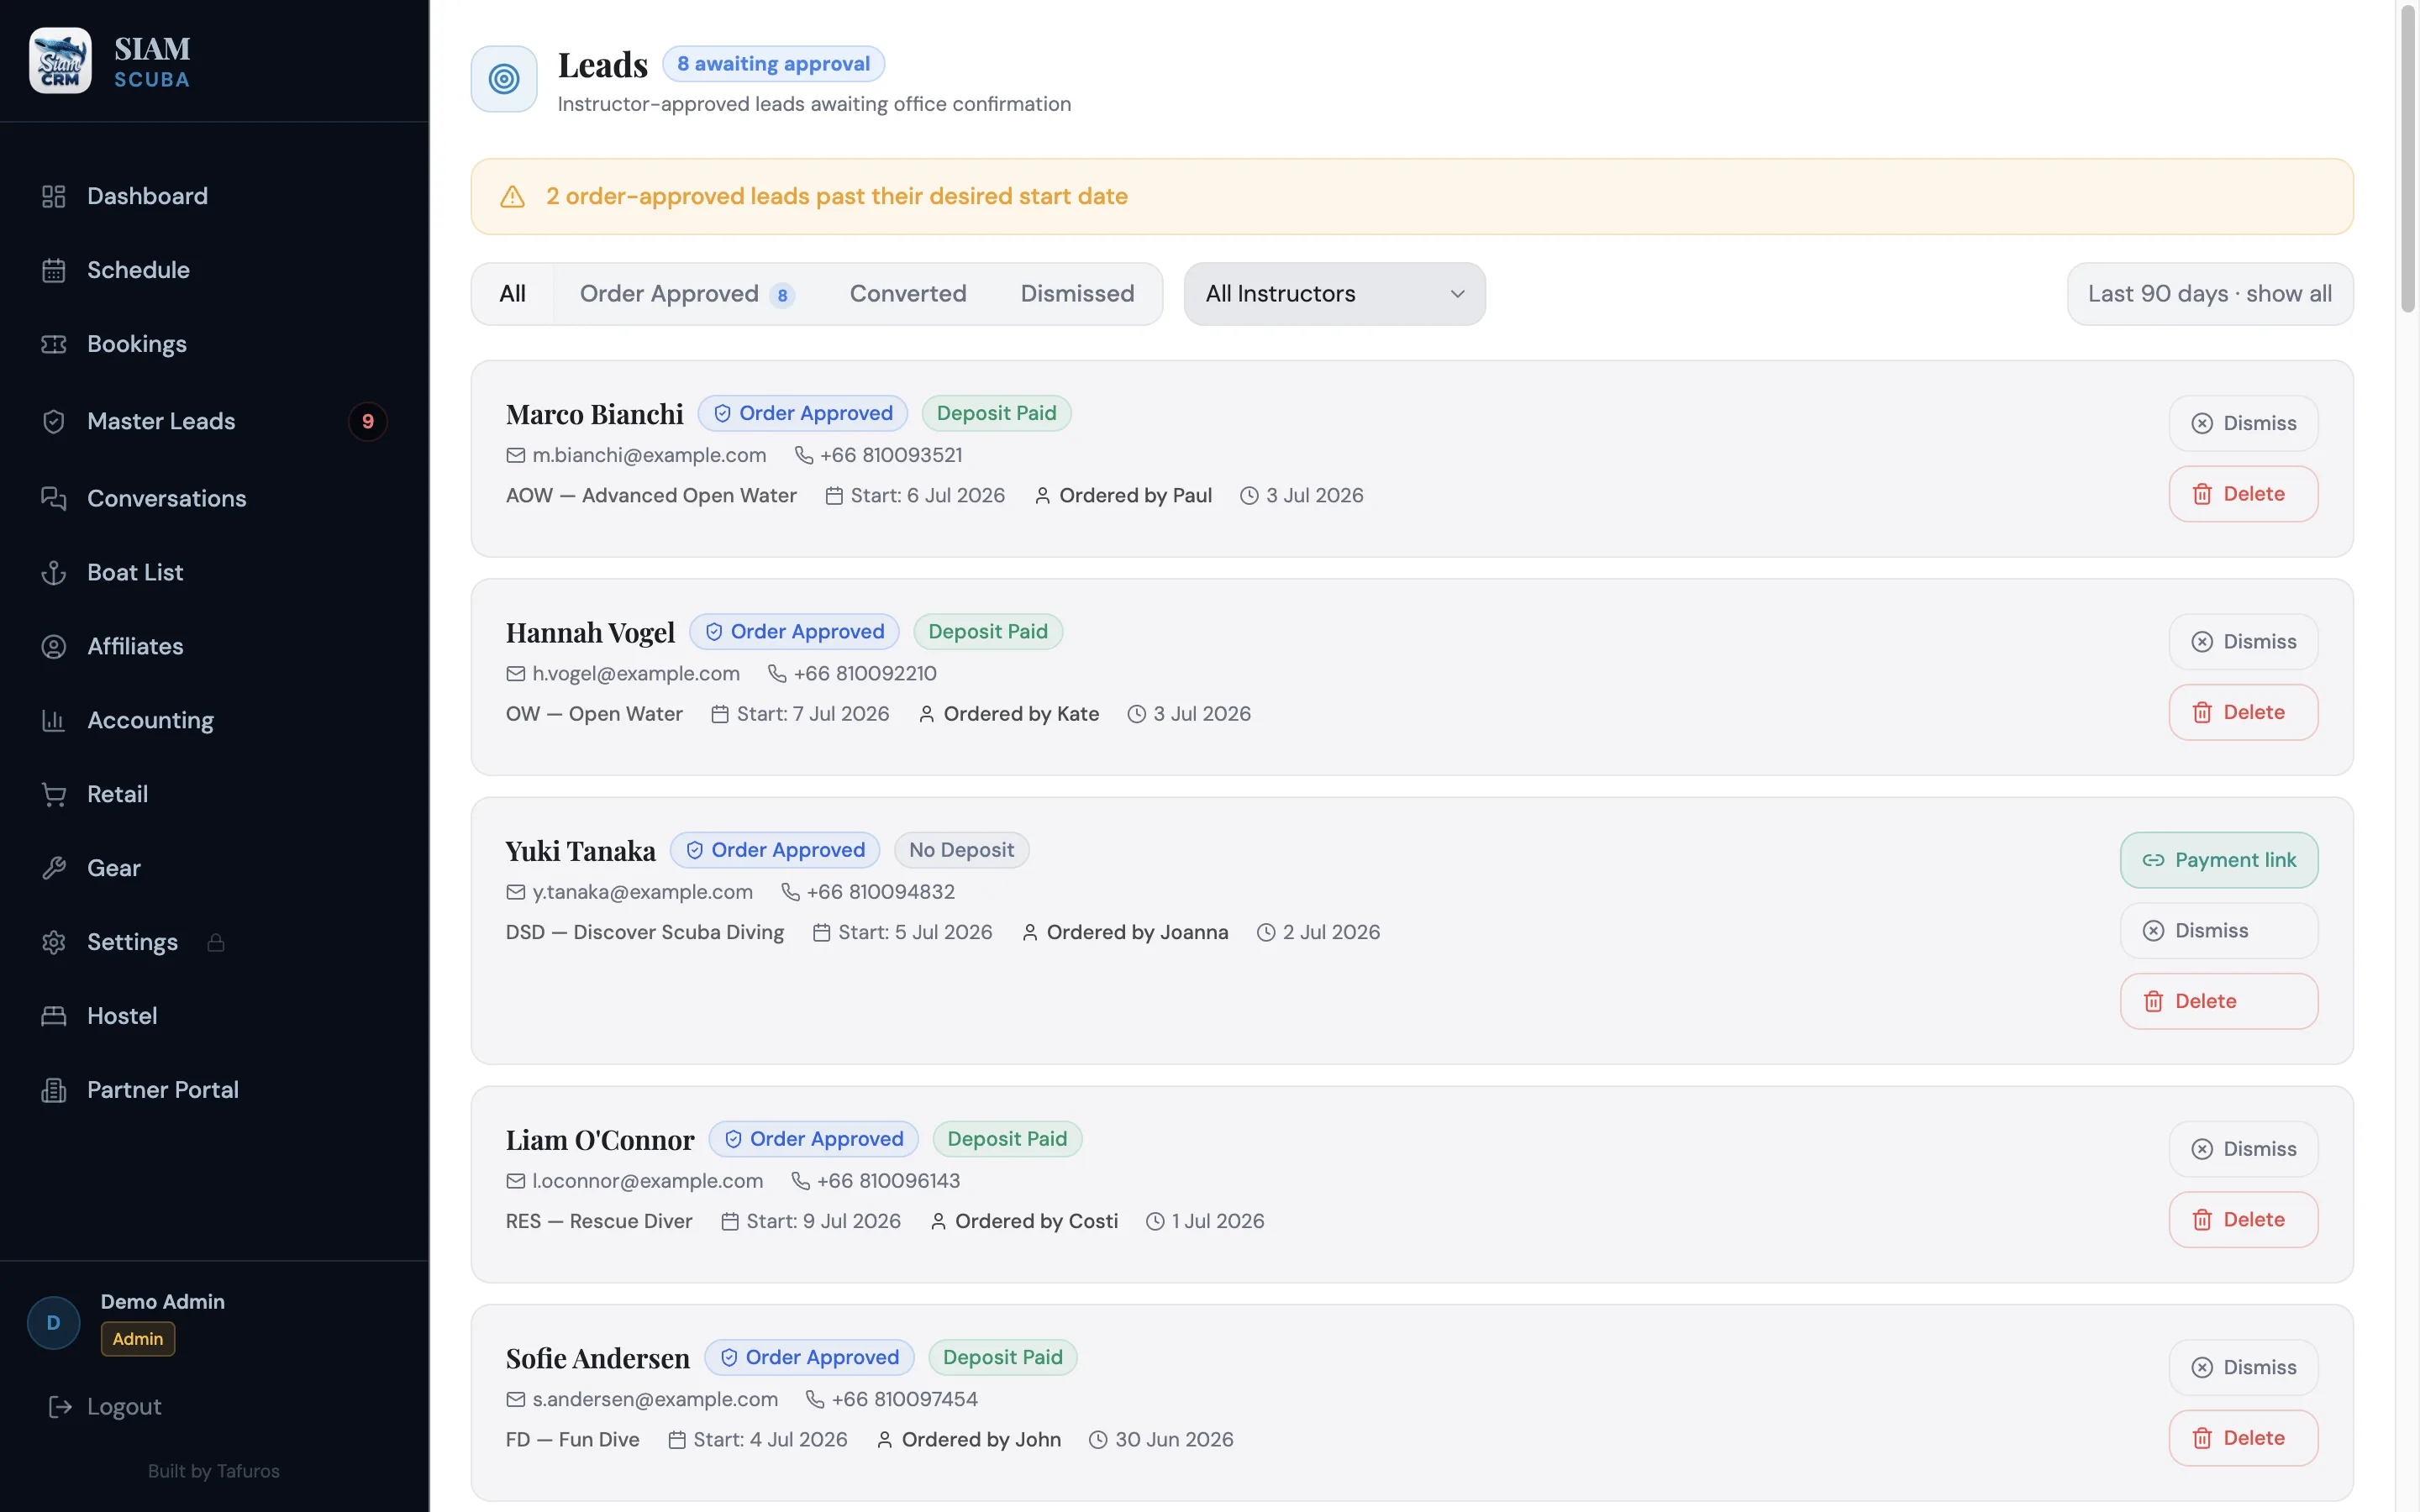Screen dimensions: 2420x1512
Task: Select the Converted tab
Action: (907, 294)
